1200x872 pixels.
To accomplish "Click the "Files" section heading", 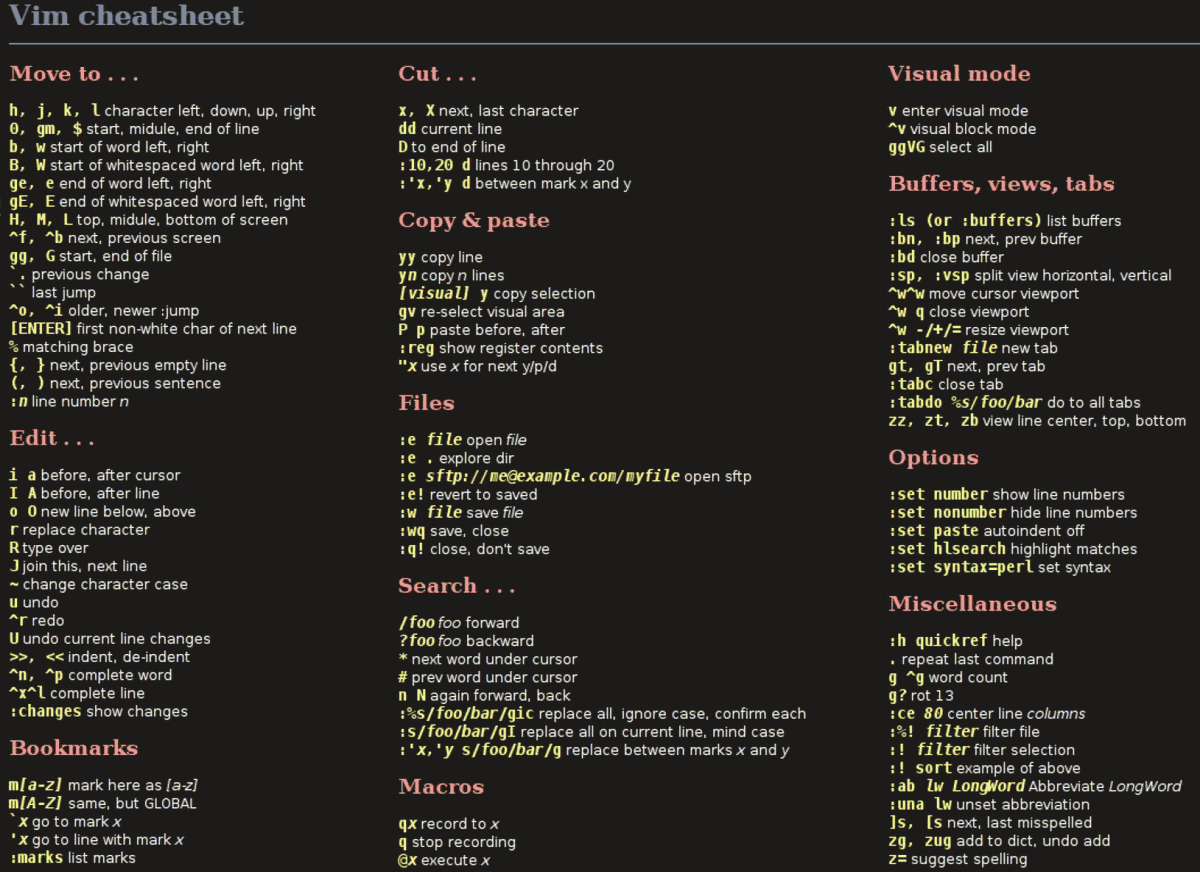I will click(426, 403).
